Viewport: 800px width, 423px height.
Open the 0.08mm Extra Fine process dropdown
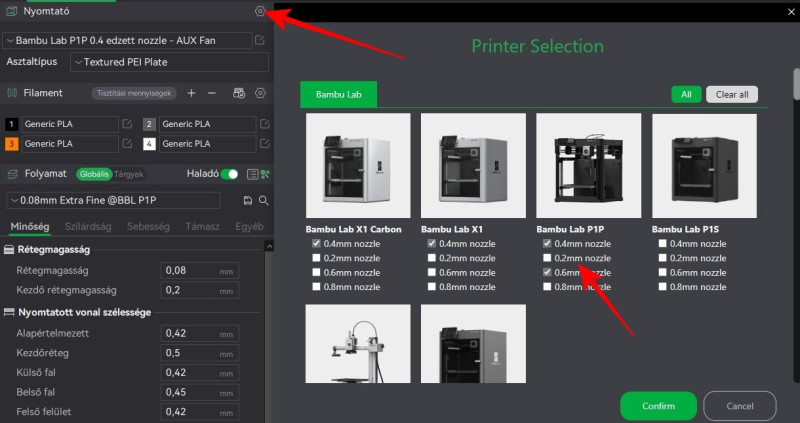(113, 201)
